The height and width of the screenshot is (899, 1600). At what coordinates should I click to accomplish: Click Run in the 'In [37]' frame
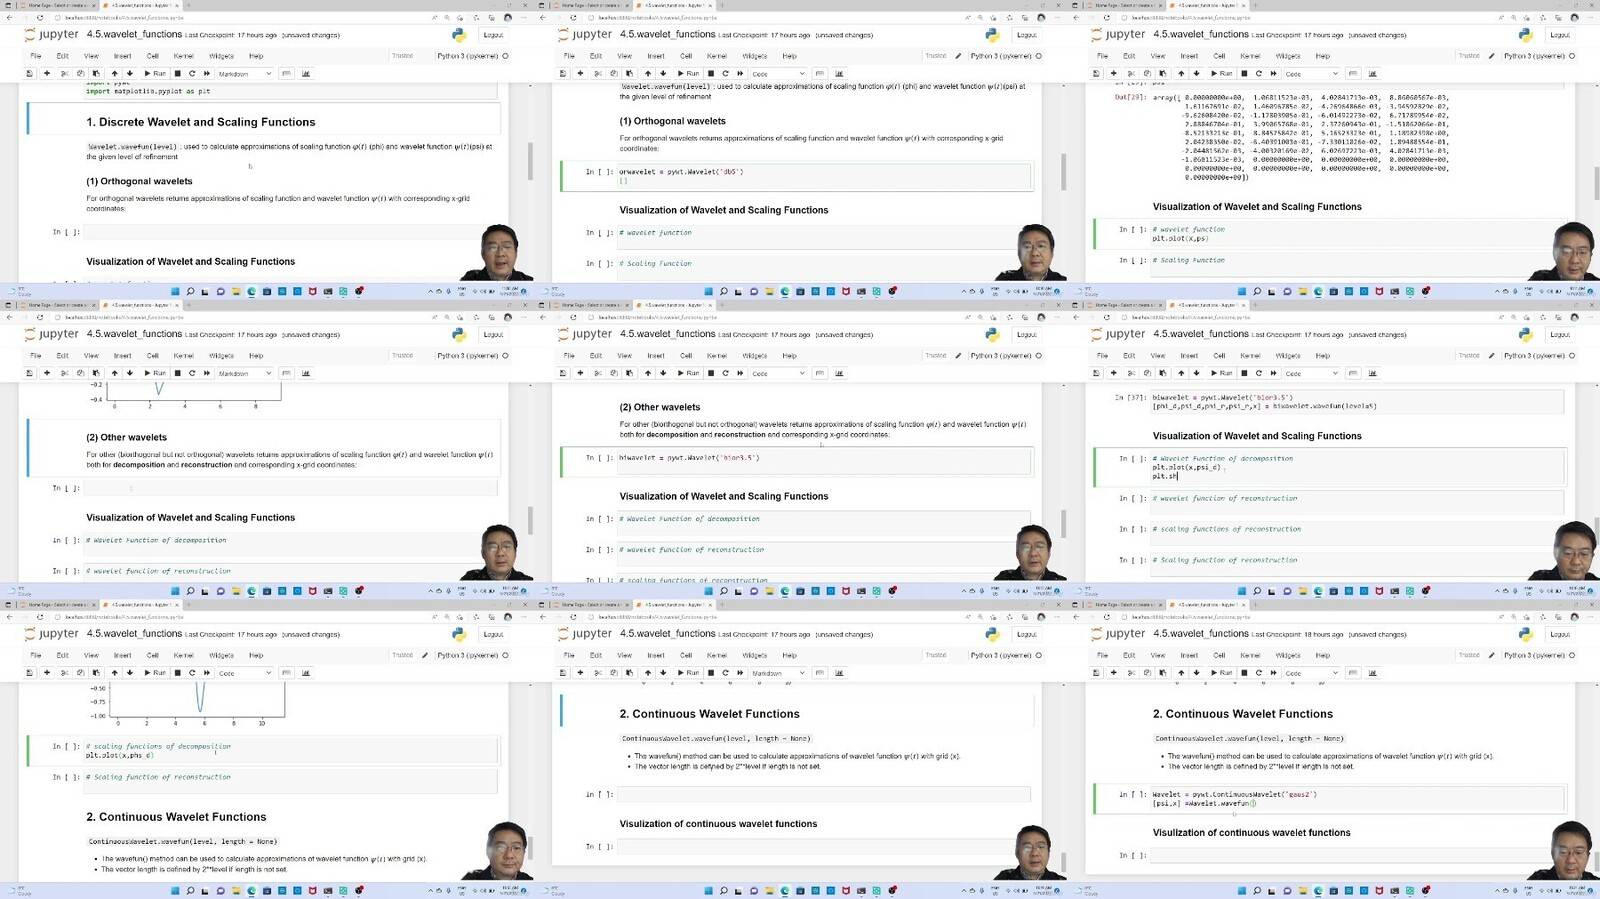click(1222, 373)
